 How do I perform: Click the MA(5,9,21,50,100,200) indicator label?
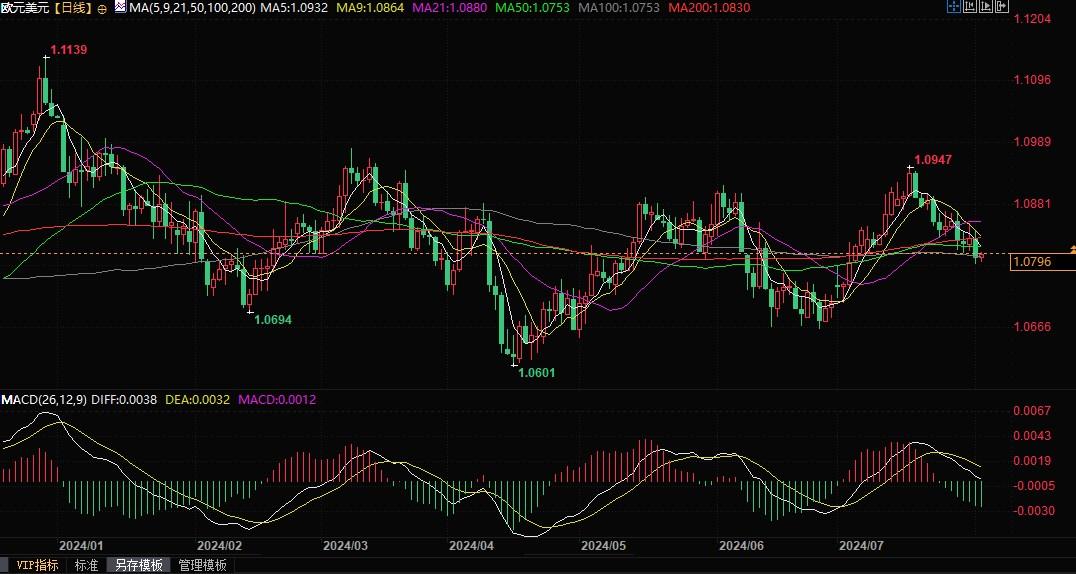point(193,8)
